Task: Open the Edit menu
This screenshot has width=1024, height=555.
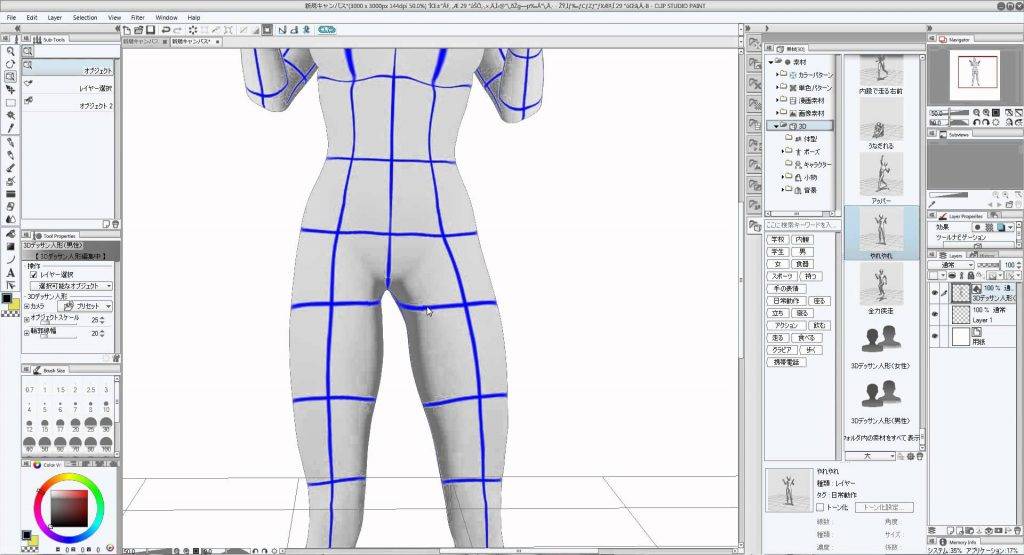Action: coord(31,18)
